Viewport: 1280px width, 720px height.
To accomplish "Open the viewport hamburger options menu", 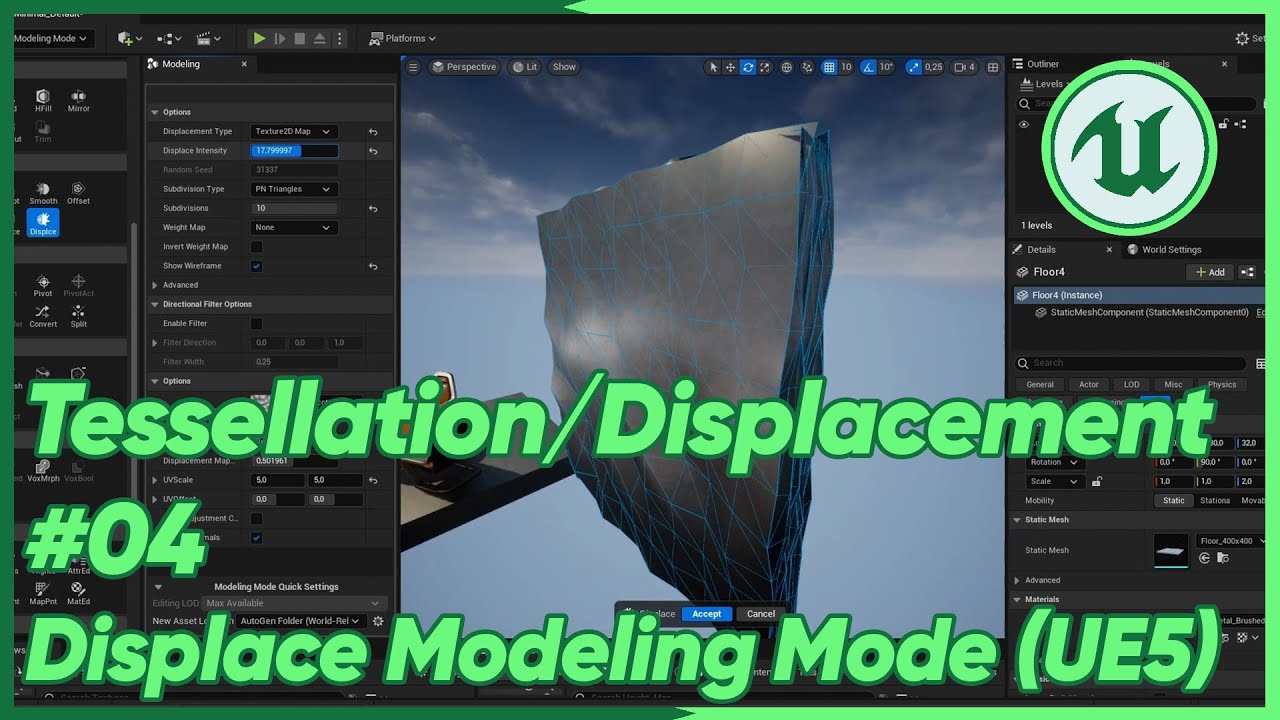I will pos(413,67).
